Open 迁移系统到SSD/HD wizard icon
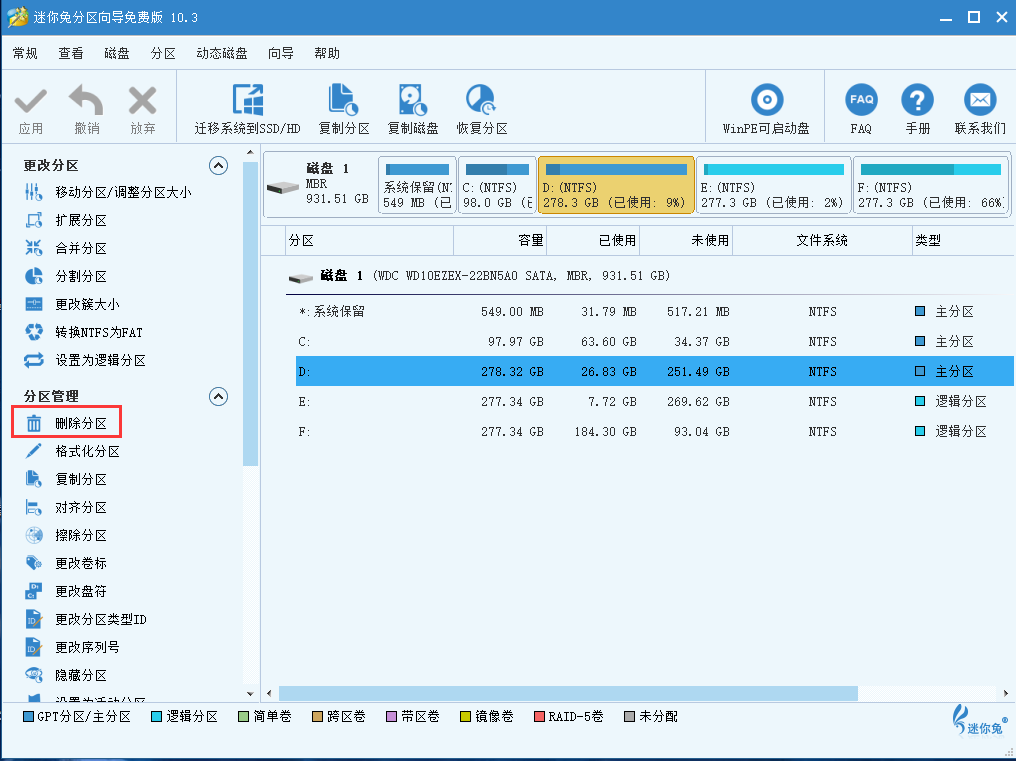This screenshot has height=761, width=1016. pyautogui.click(x=248, y=100)
